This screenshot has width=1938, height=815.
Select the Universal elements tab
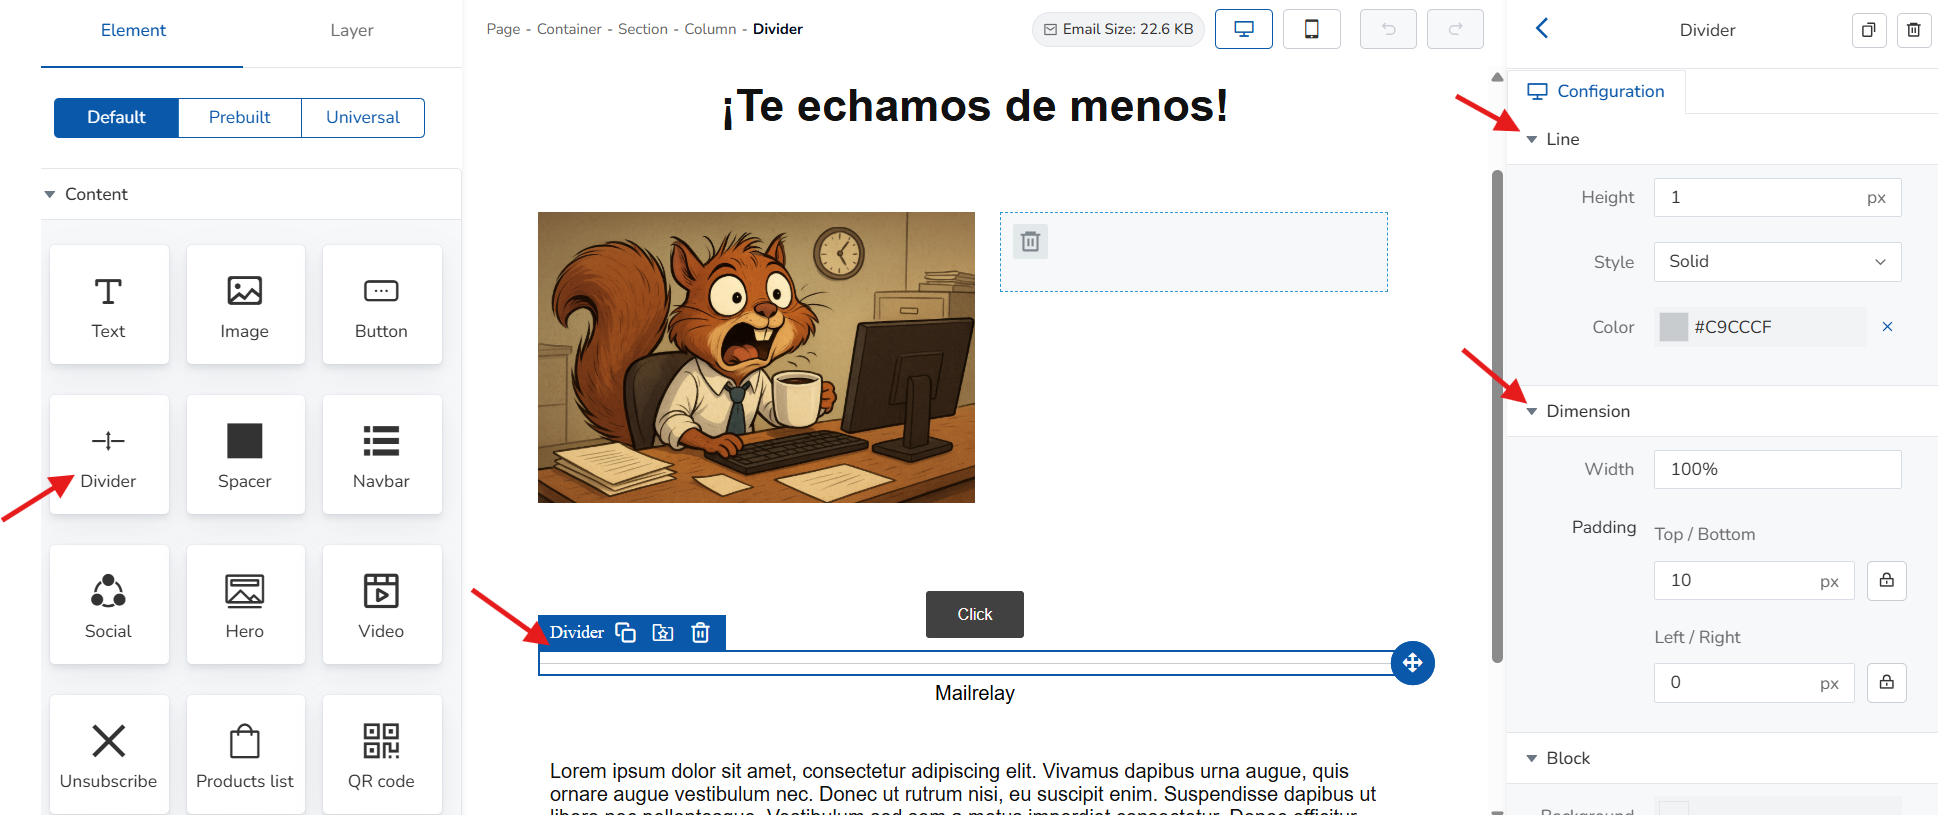(363, 118)
